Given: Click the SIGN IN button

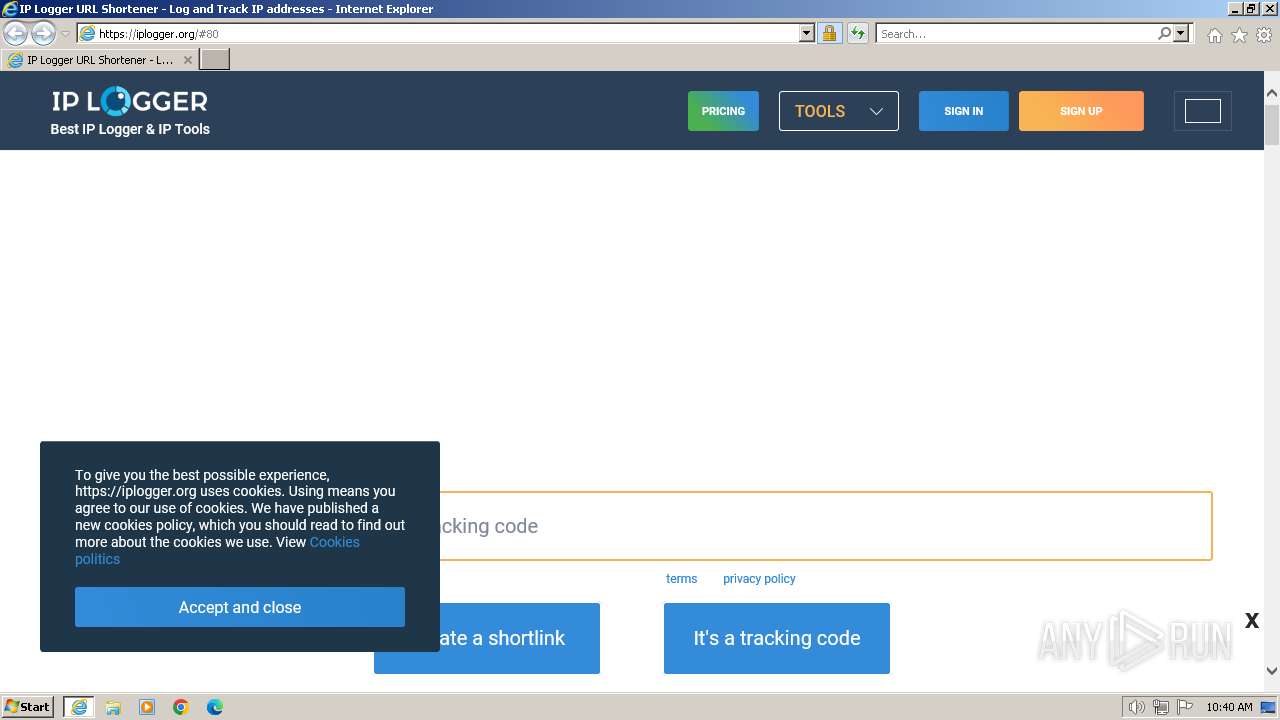Looking at the screenshot, I should [963, 111].
